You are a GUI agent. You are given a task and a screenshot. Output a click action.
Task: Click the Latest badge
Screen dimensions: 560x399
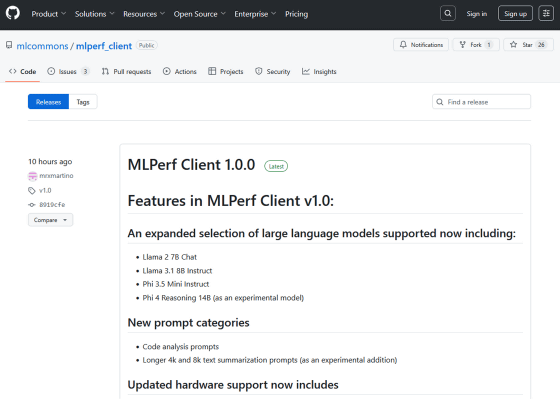point(276,166)
